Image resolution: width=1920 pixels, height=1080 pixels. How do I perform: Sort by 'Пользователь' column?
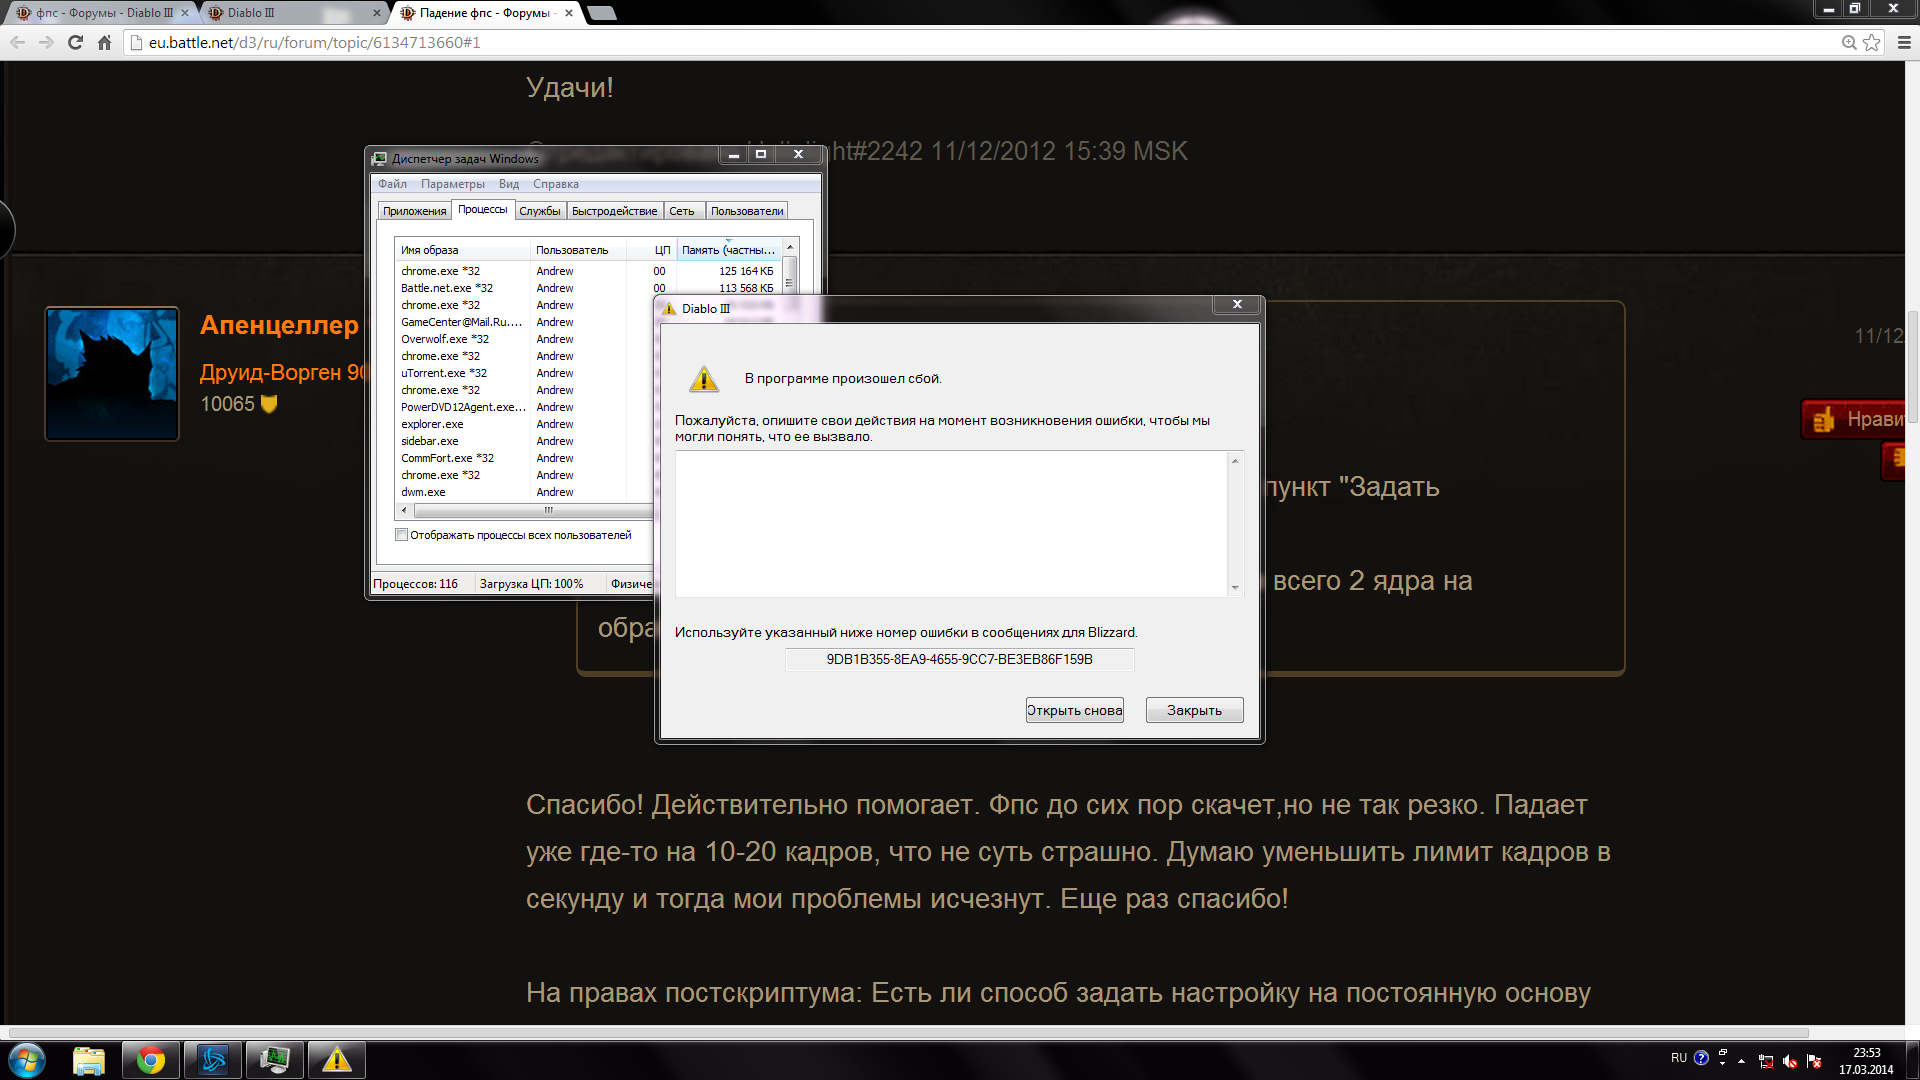point(578,250)
